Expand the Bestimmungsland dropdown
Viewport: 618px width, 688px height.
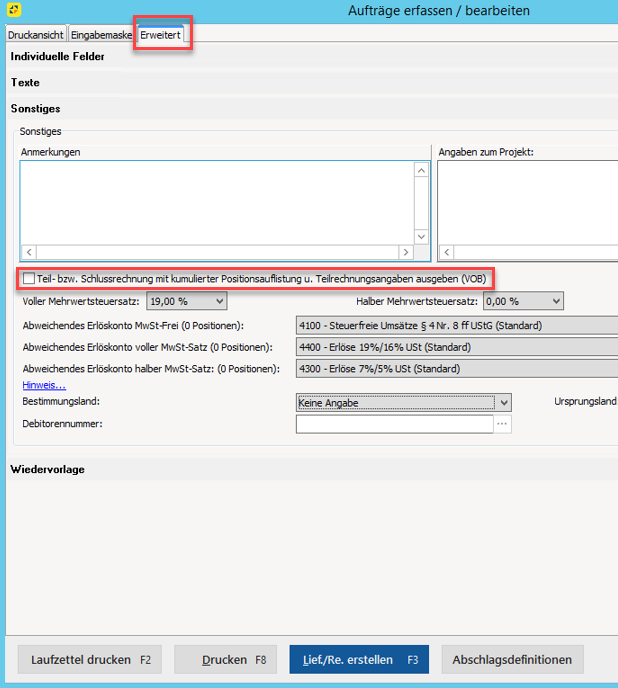click(x=504, y=402)
